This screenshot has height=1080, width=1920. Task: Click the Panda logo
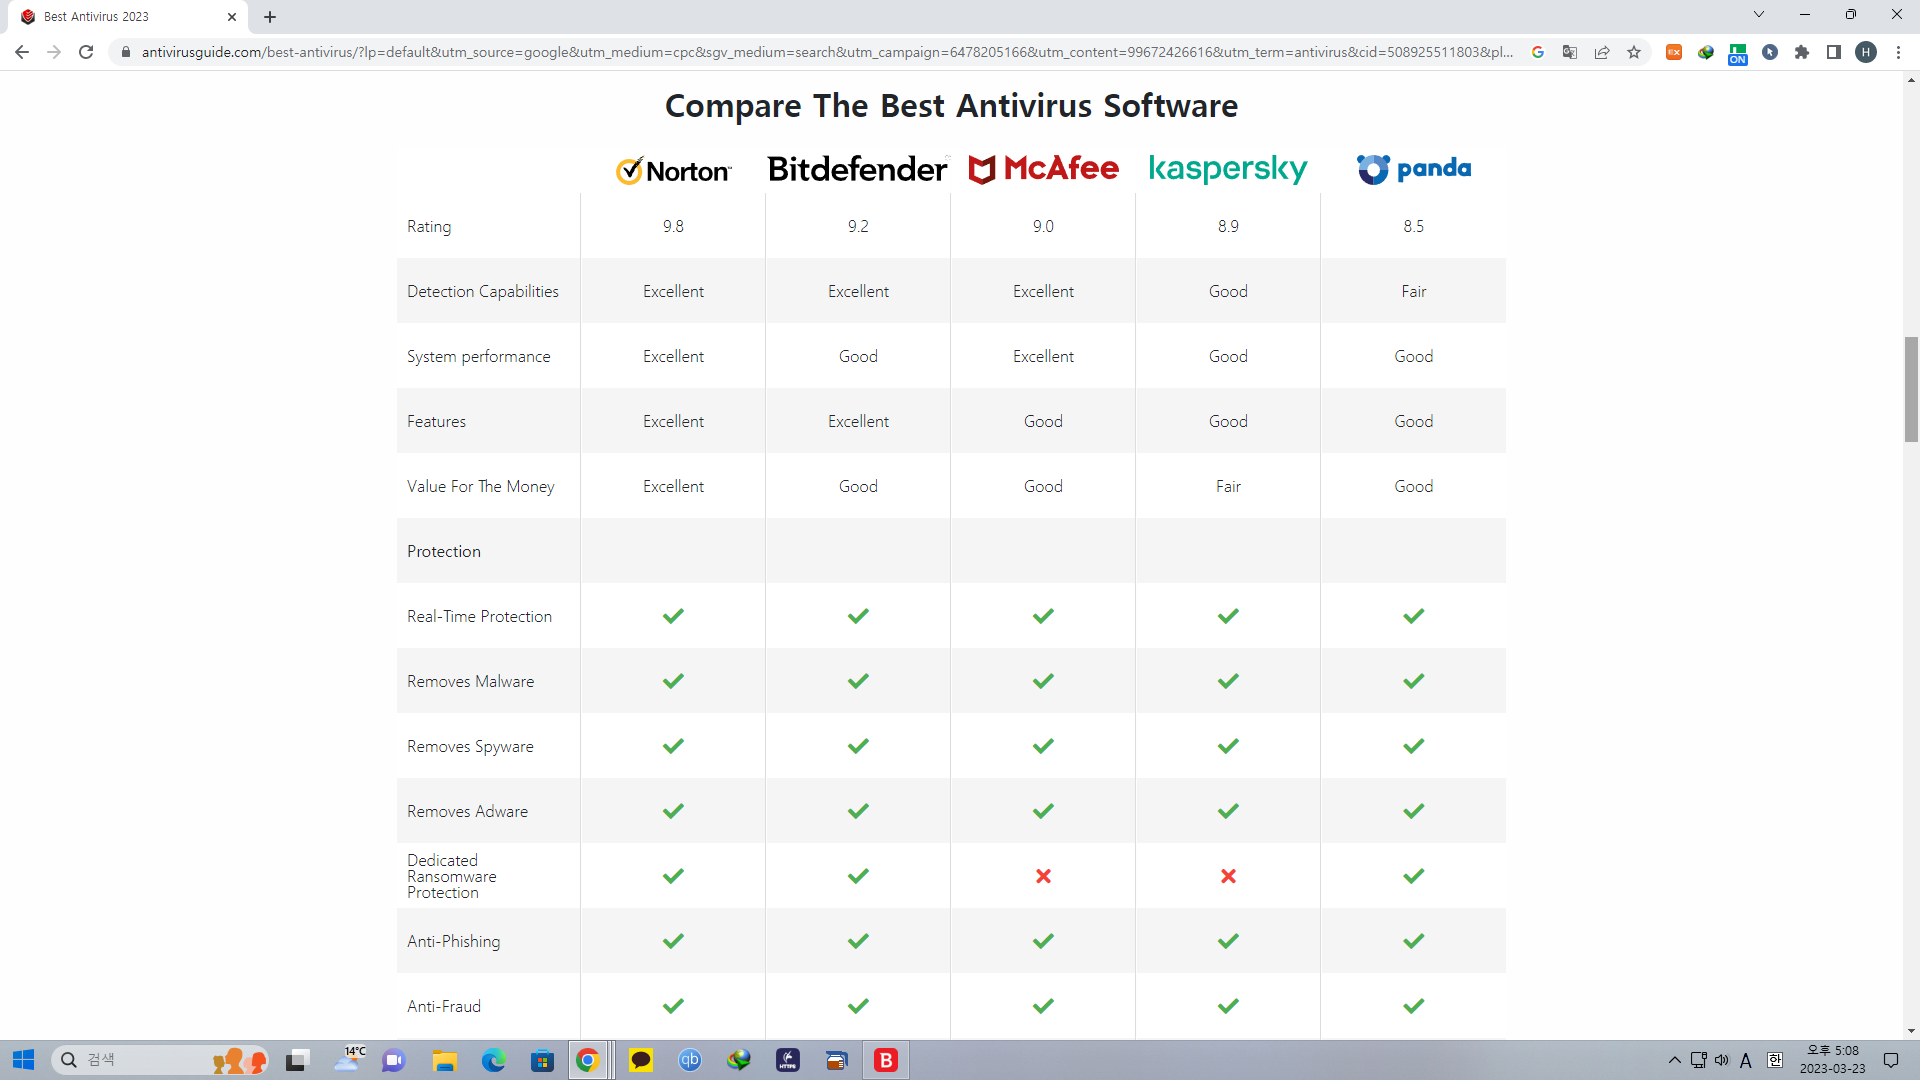[1413, 168]
